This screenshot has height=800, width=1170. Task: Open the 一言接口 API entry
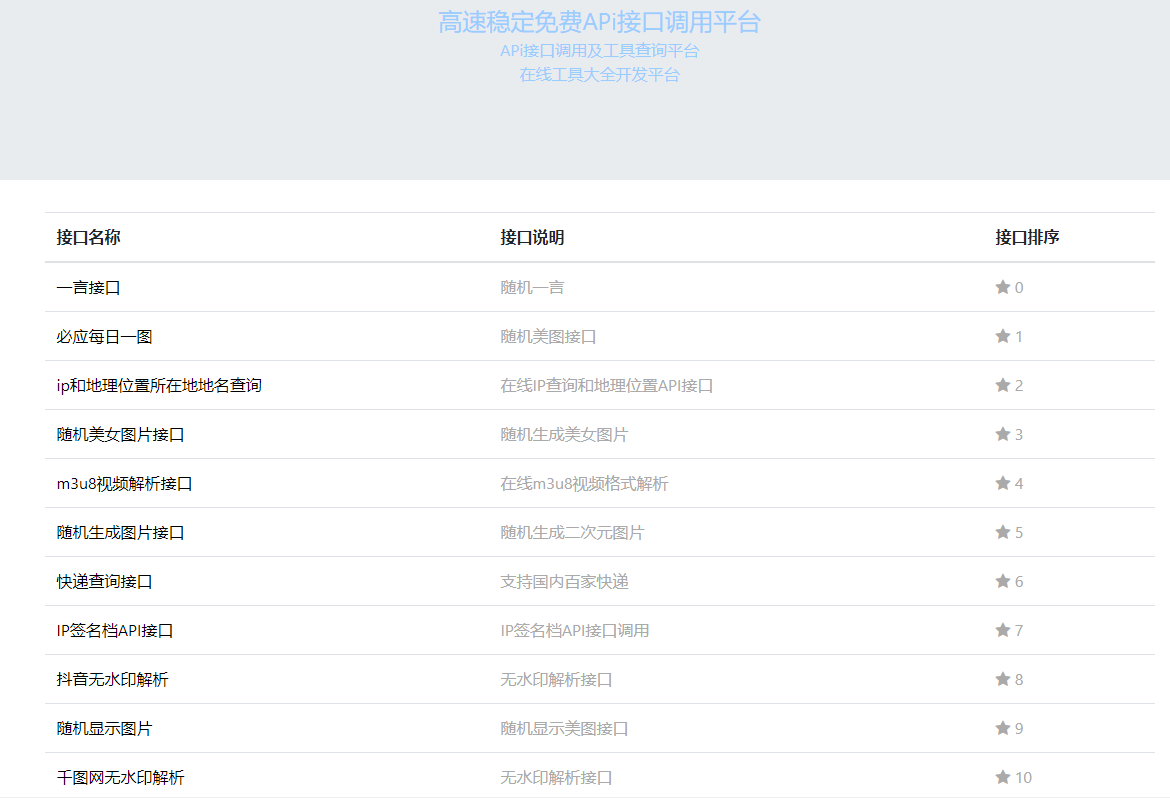click(88, 287)
